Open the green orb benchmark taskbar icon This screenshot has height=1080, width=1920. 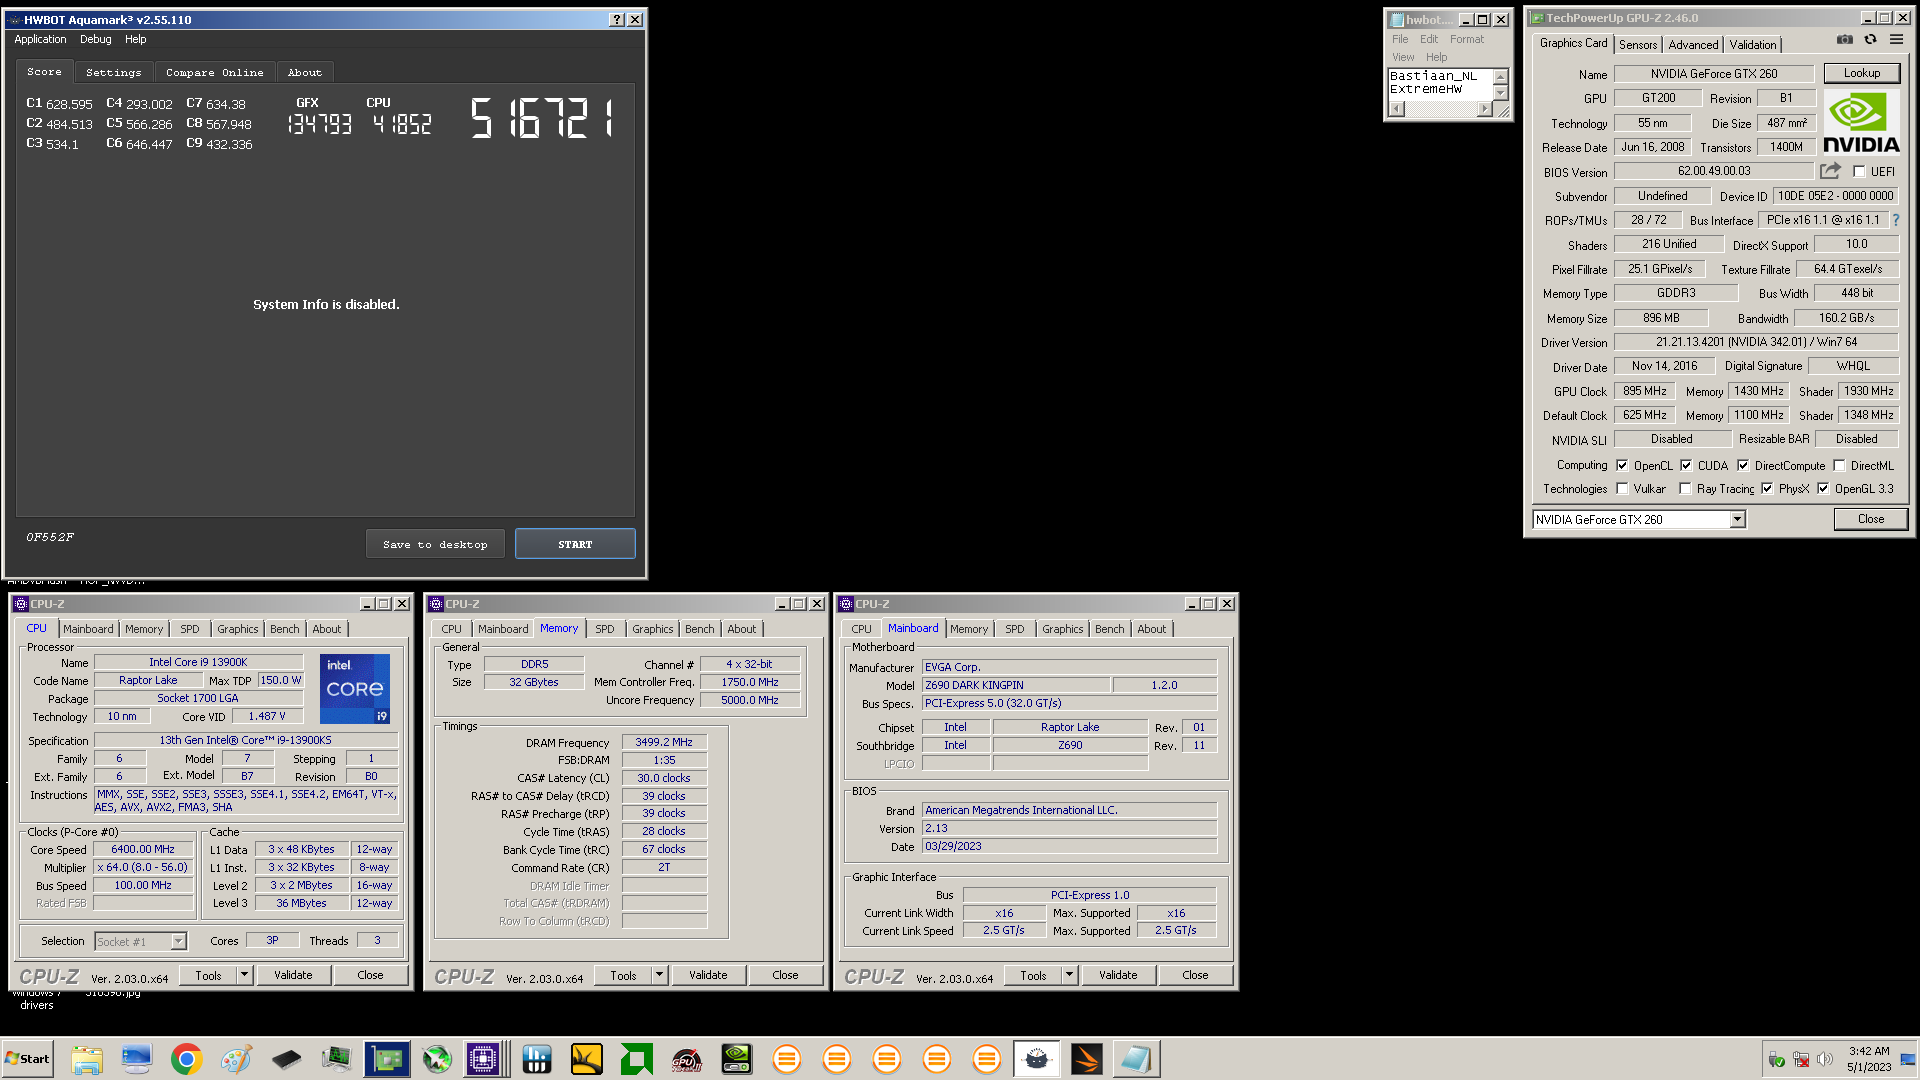pyautogui.click(x=437, y=1059)
